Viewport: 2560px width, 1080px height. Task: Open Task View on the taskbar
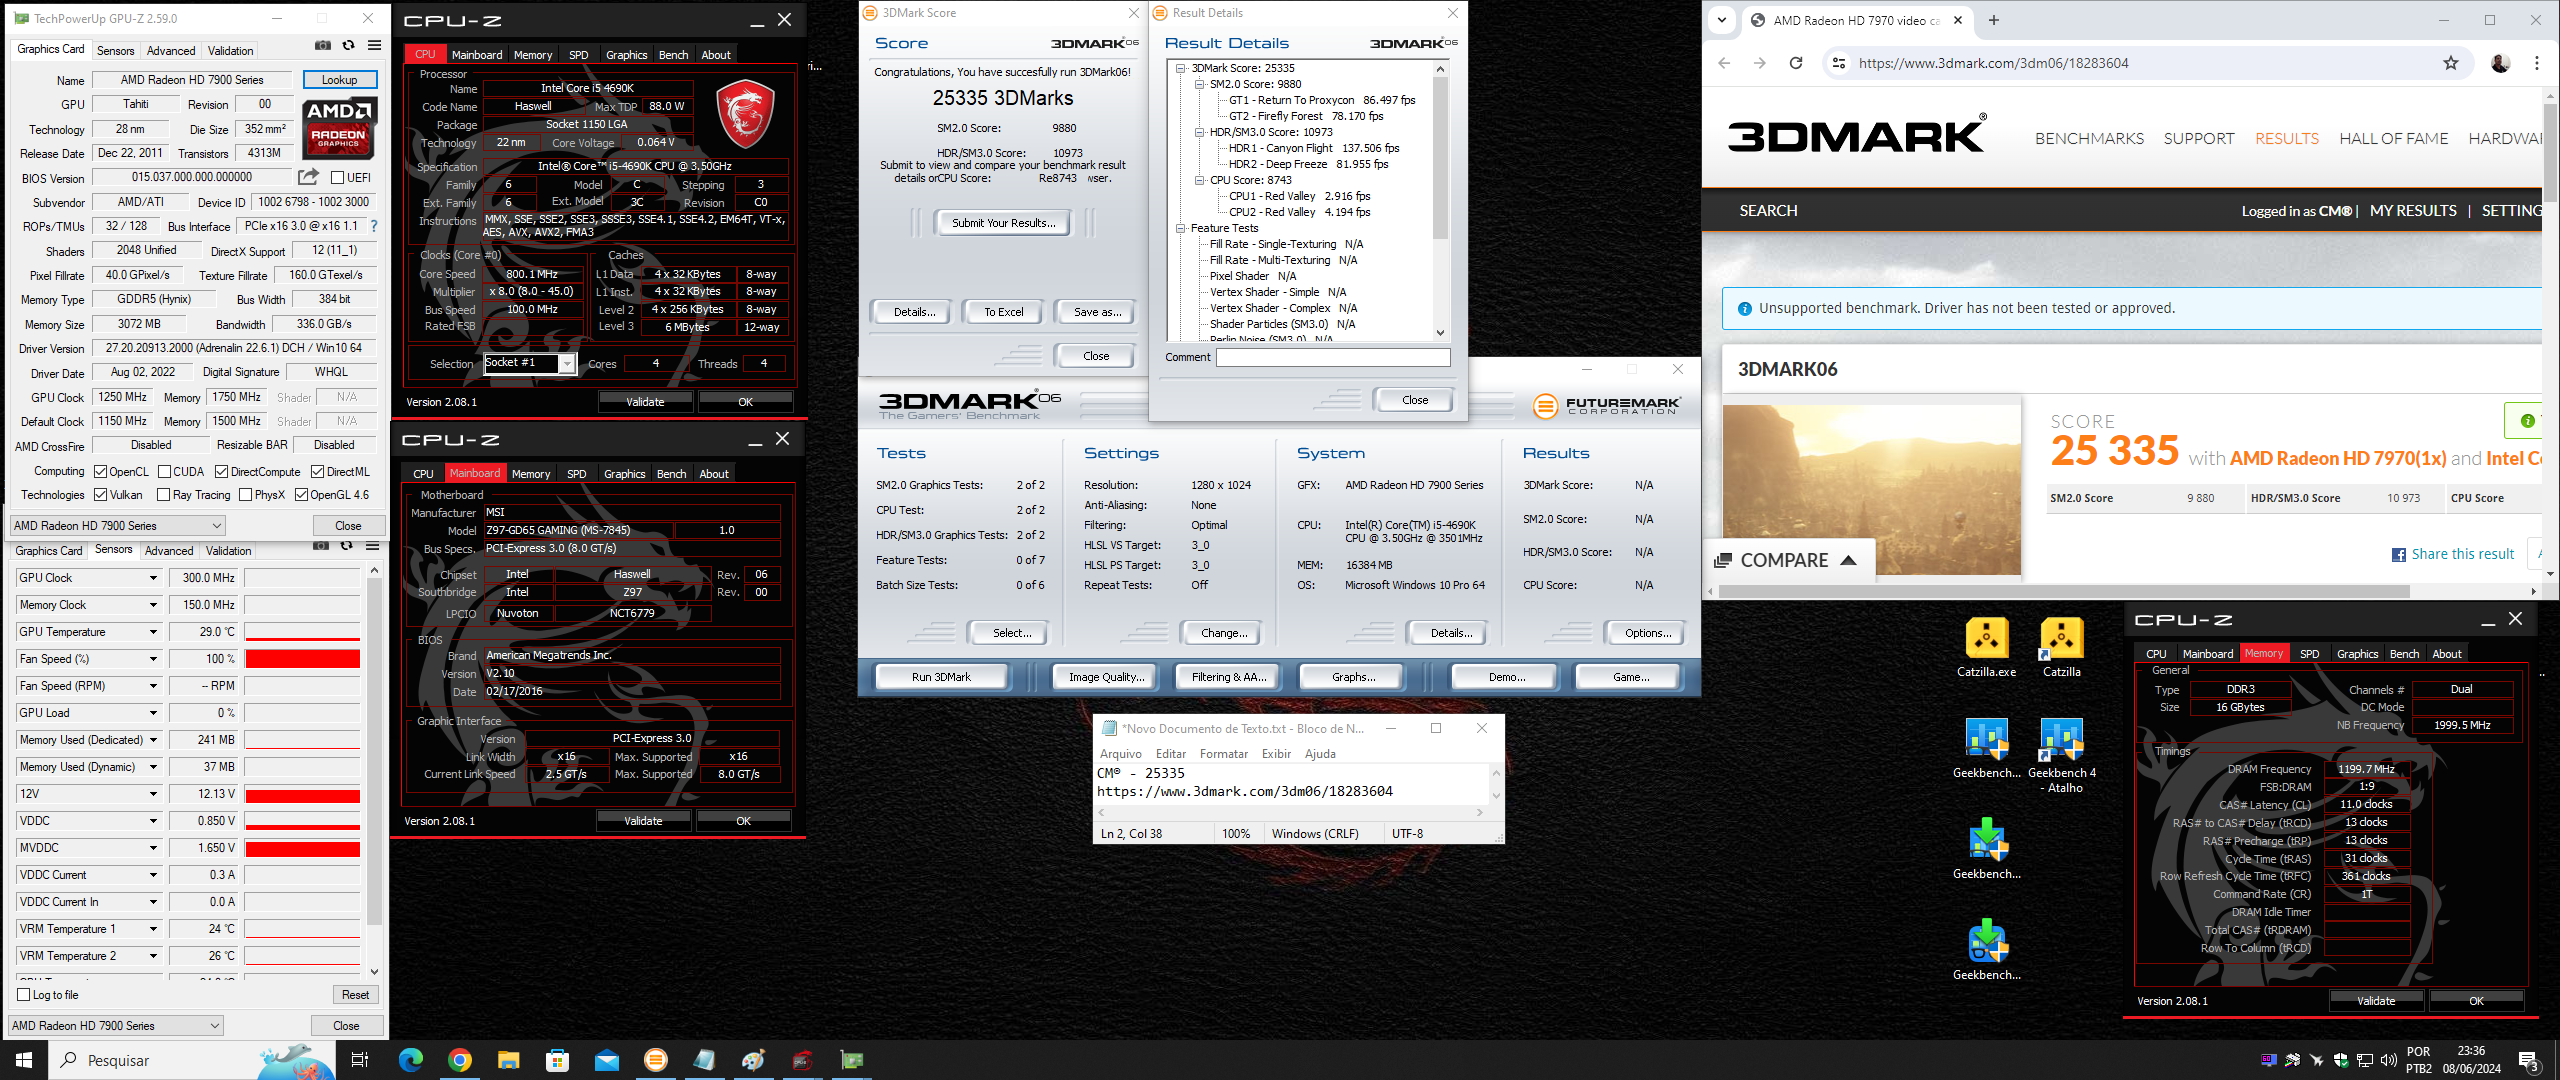point(360,1060)
